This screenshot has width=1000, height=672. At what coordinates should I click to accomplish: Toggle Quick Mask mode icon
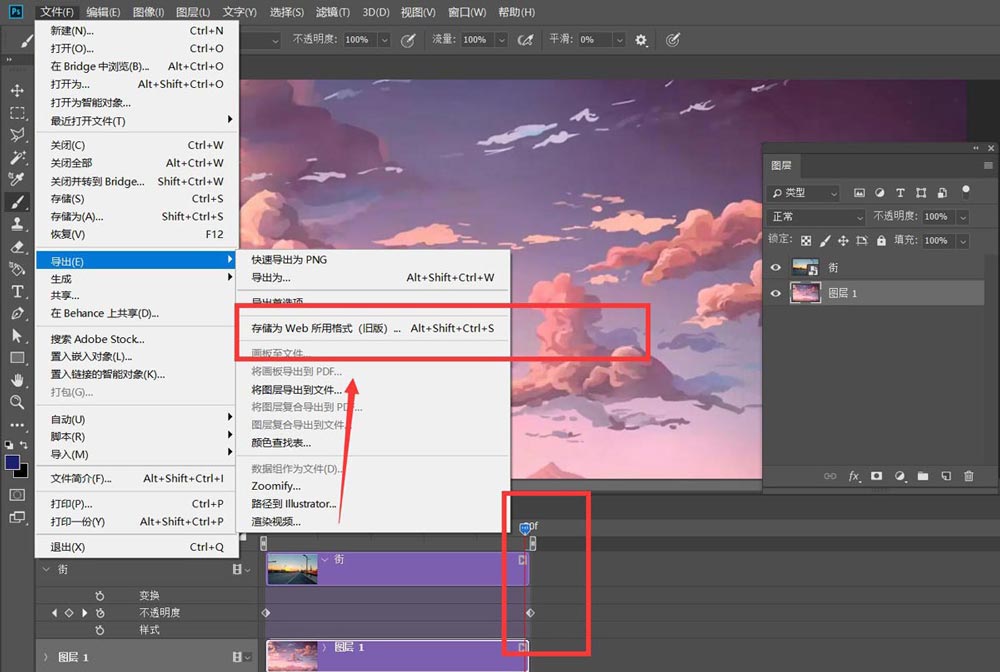[x=17, y=495]
